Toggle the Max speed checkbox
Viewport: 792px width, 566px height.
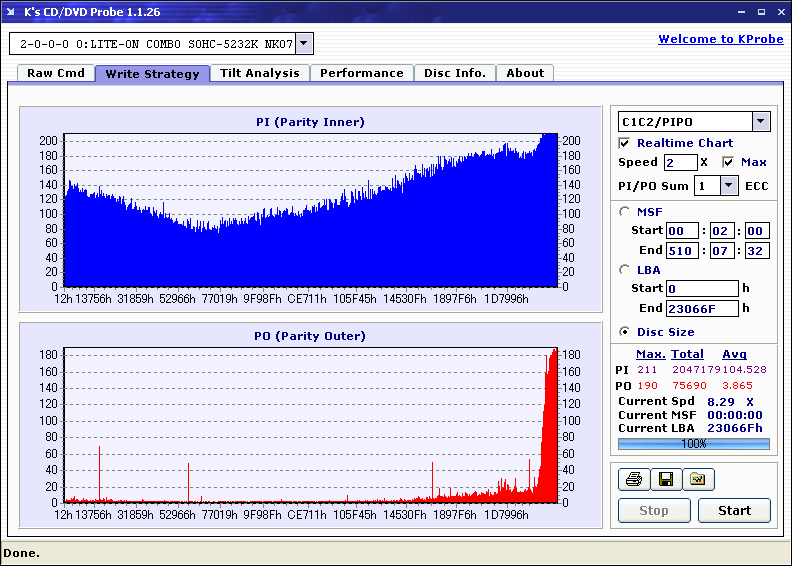pyautogui.click(x=728, y=163)
